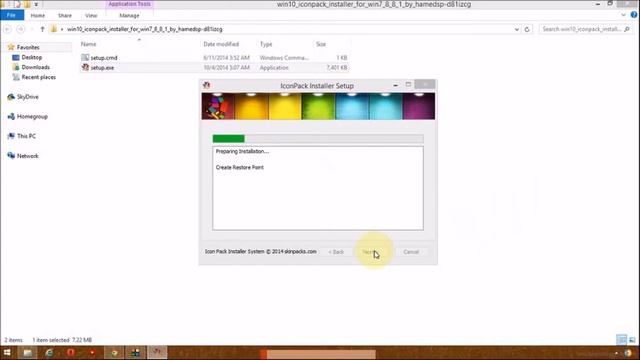Open the Share ribbon tab
Image resolution: width=640 pixels, height=360 pixels.
pyautogui.click(x=64, y=16)
